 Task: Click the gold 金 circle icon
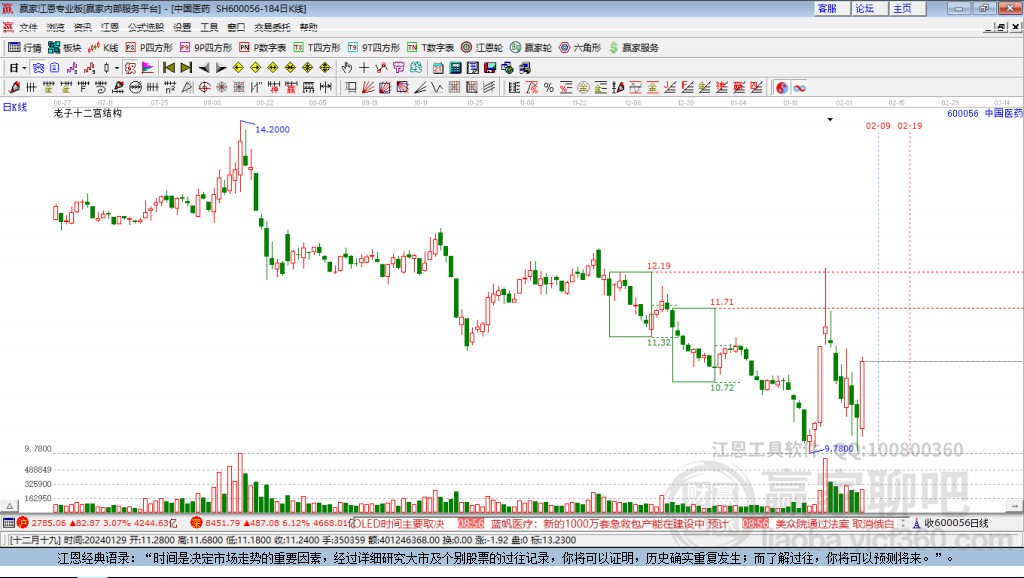(583, 87)
